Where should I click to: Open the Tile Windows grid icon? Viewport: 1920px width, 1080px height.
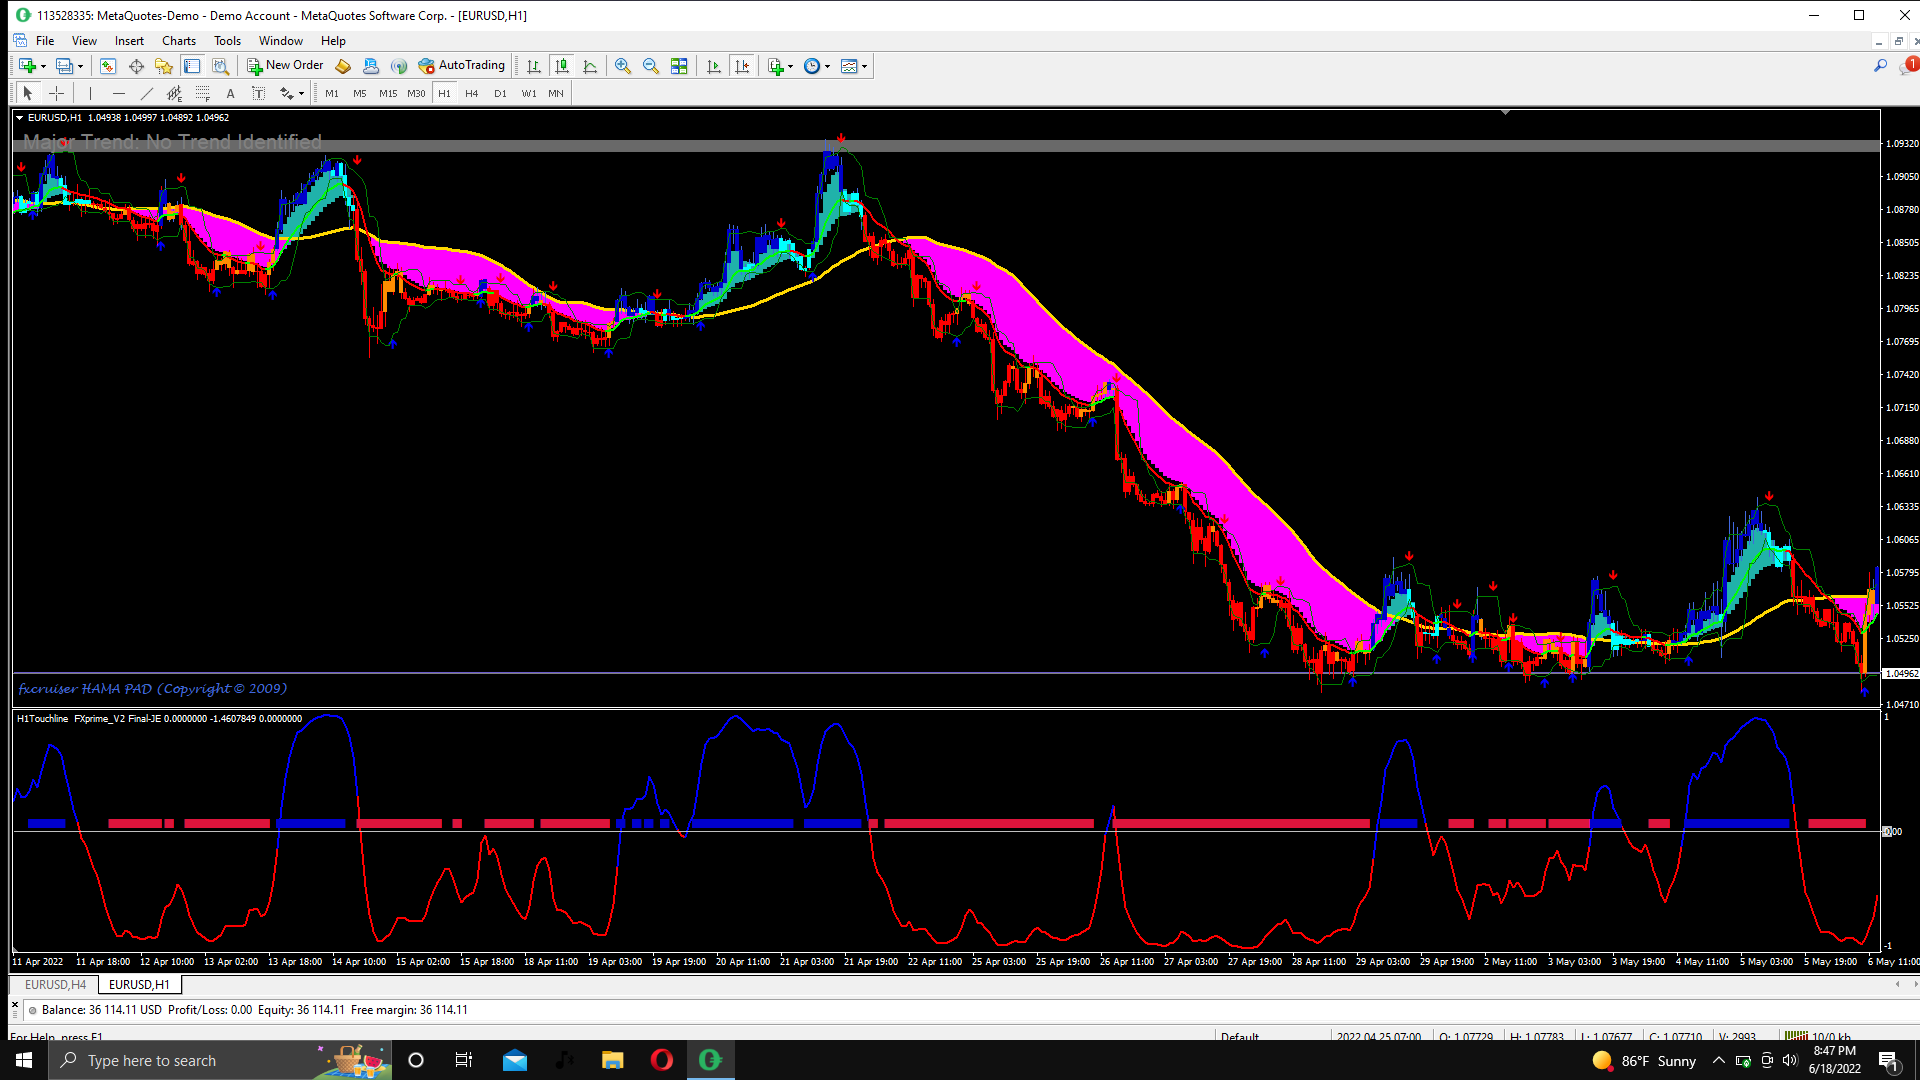tap(679, 66)
